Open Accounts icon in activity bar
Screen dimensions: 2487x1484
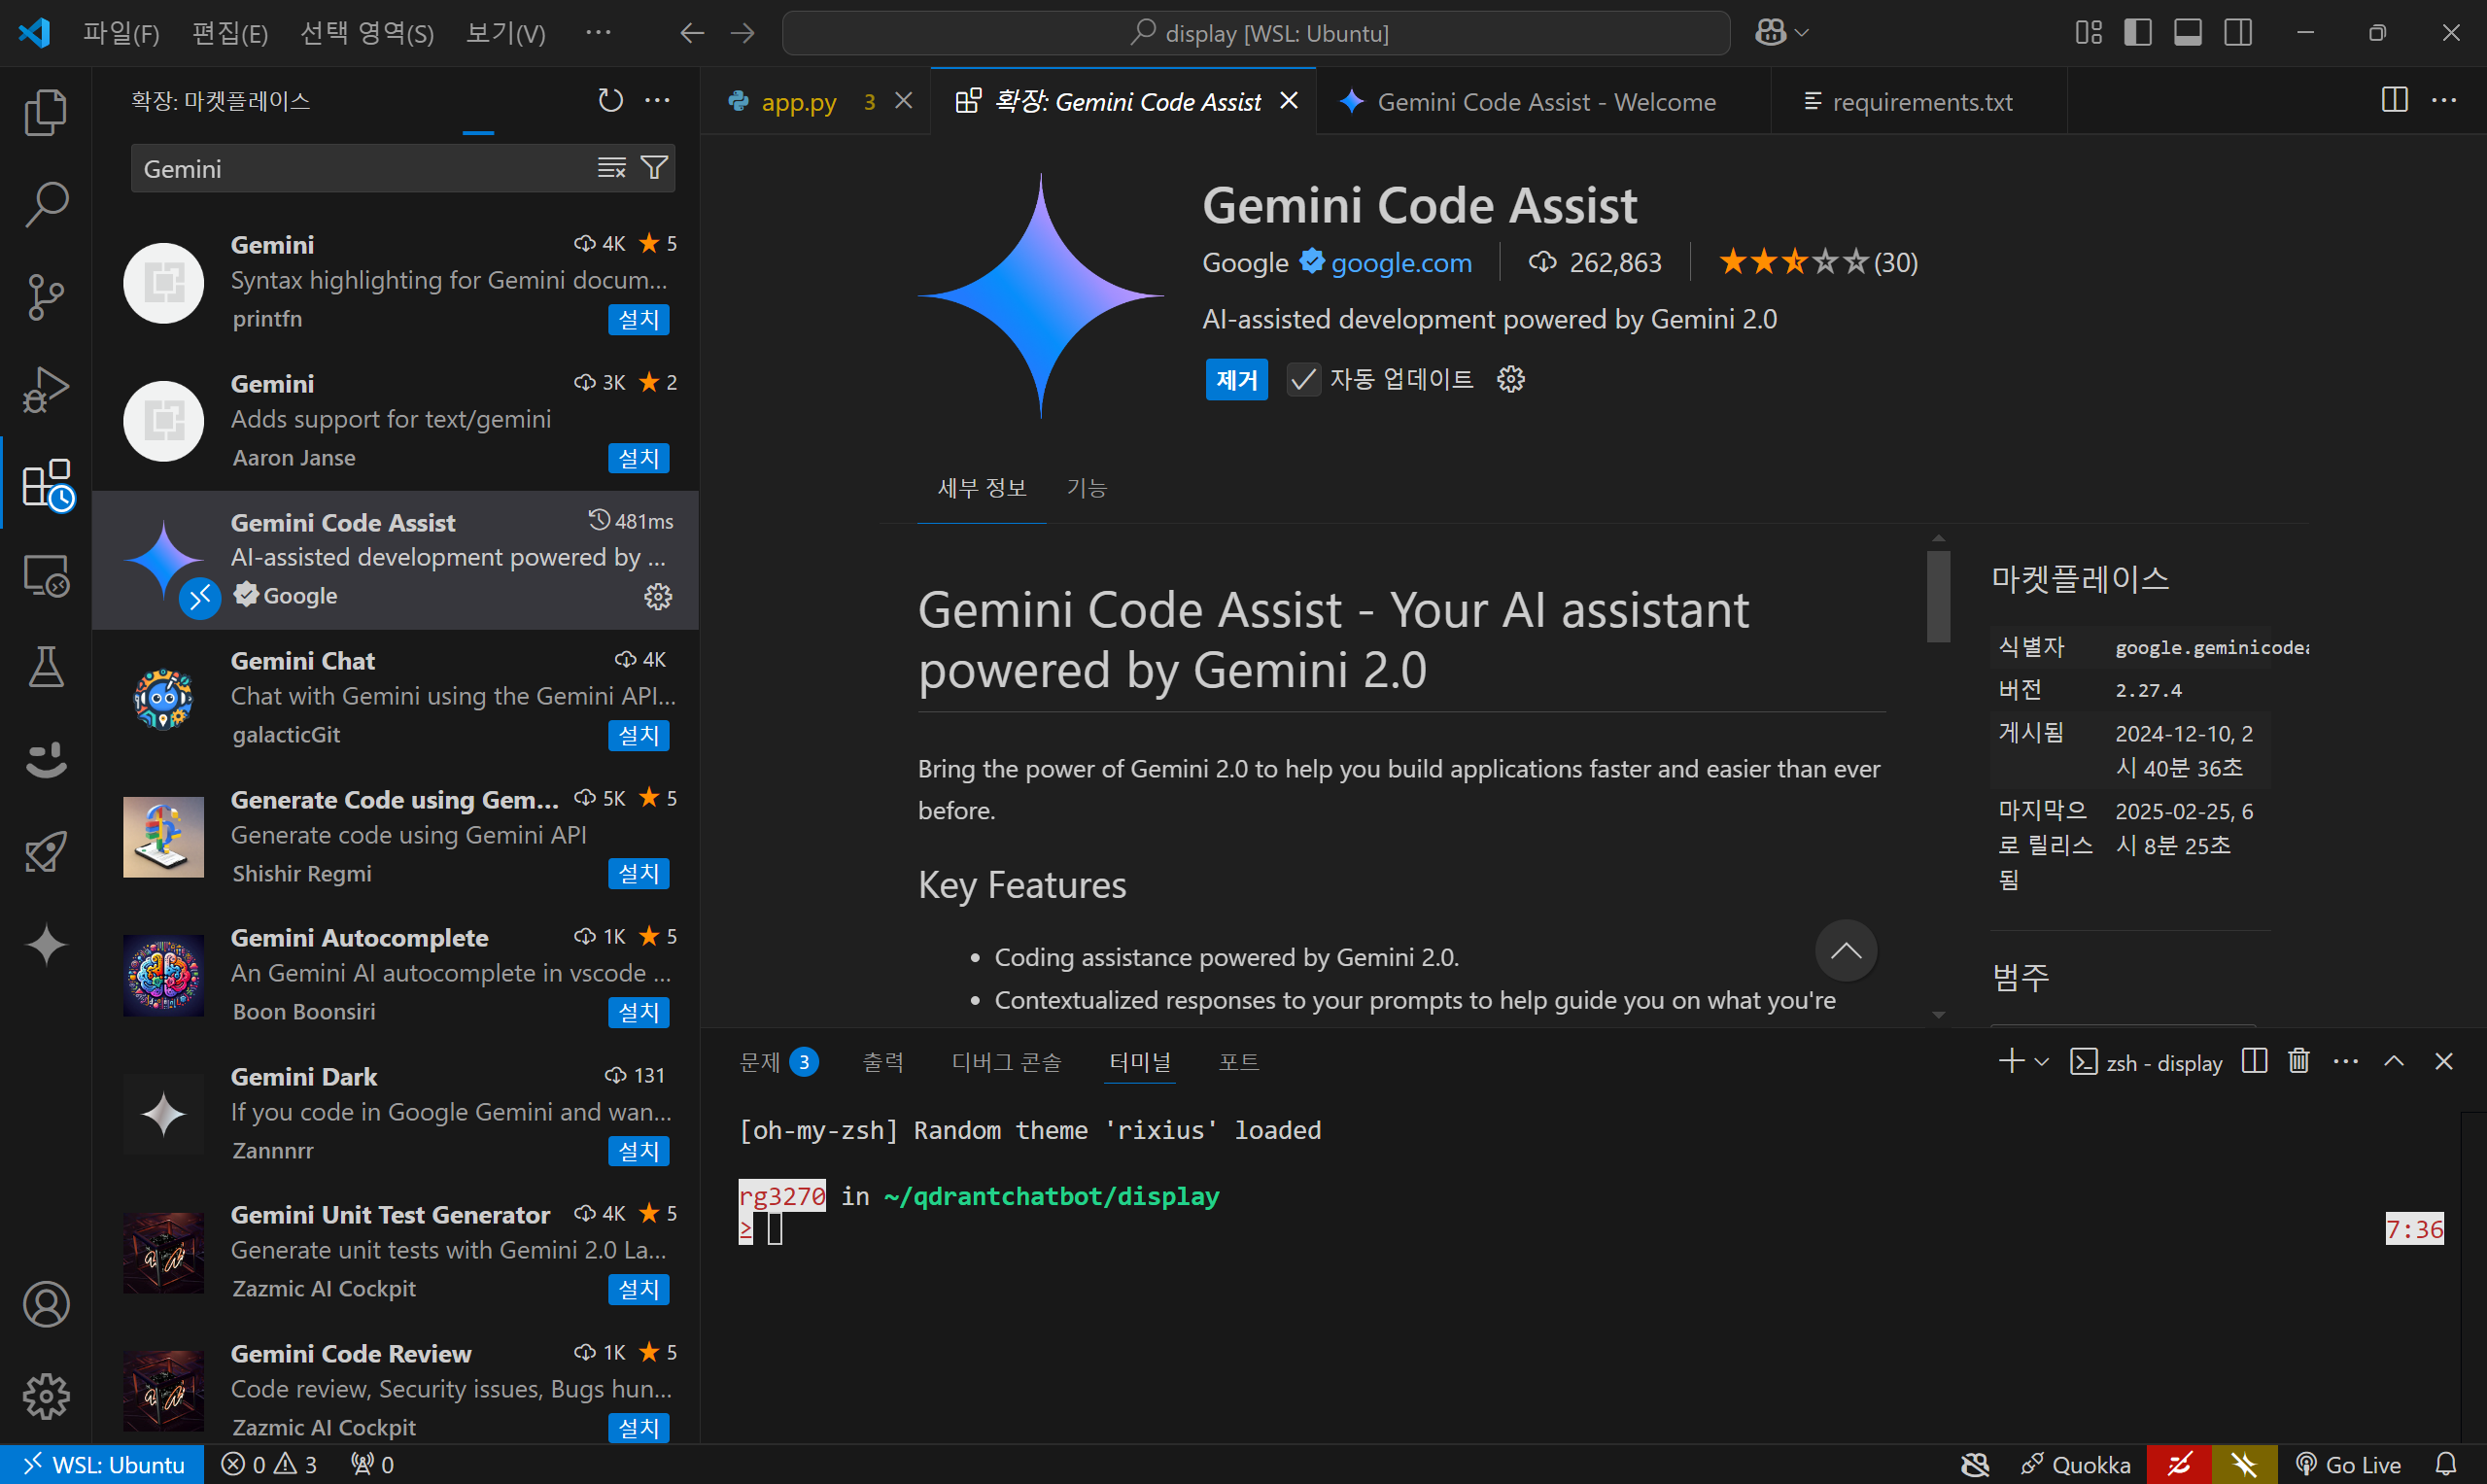point(46,1304)
